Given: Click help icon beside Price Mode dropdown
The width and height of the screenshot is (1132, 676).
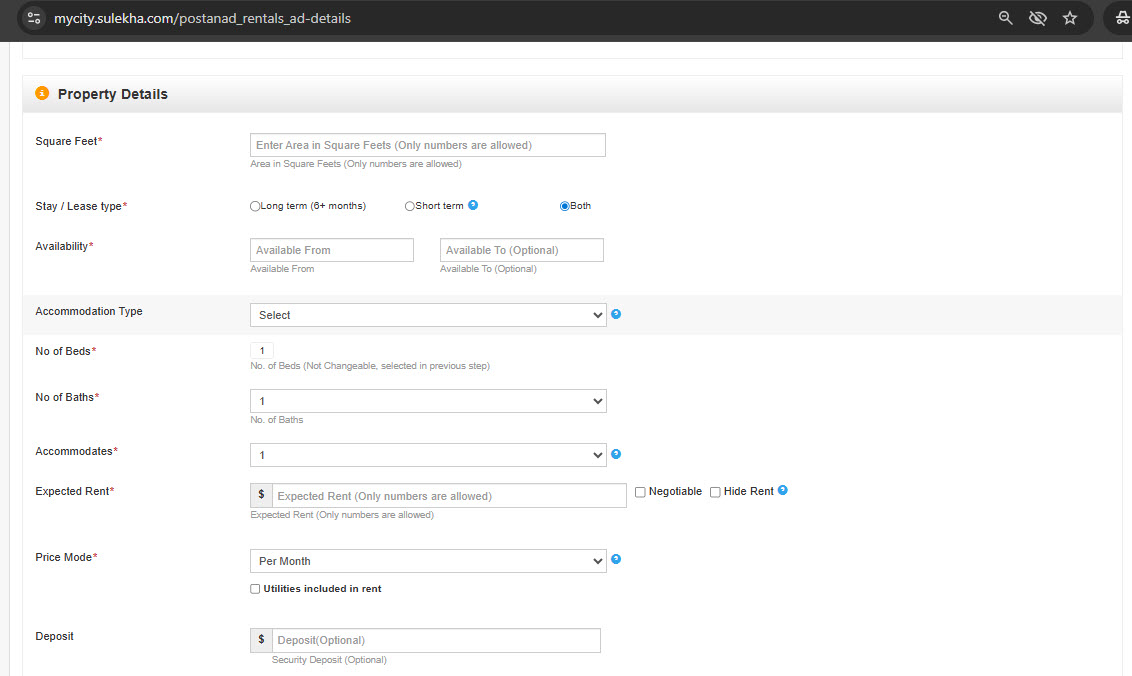Looking at the screenshot, I should coord(616,559).
